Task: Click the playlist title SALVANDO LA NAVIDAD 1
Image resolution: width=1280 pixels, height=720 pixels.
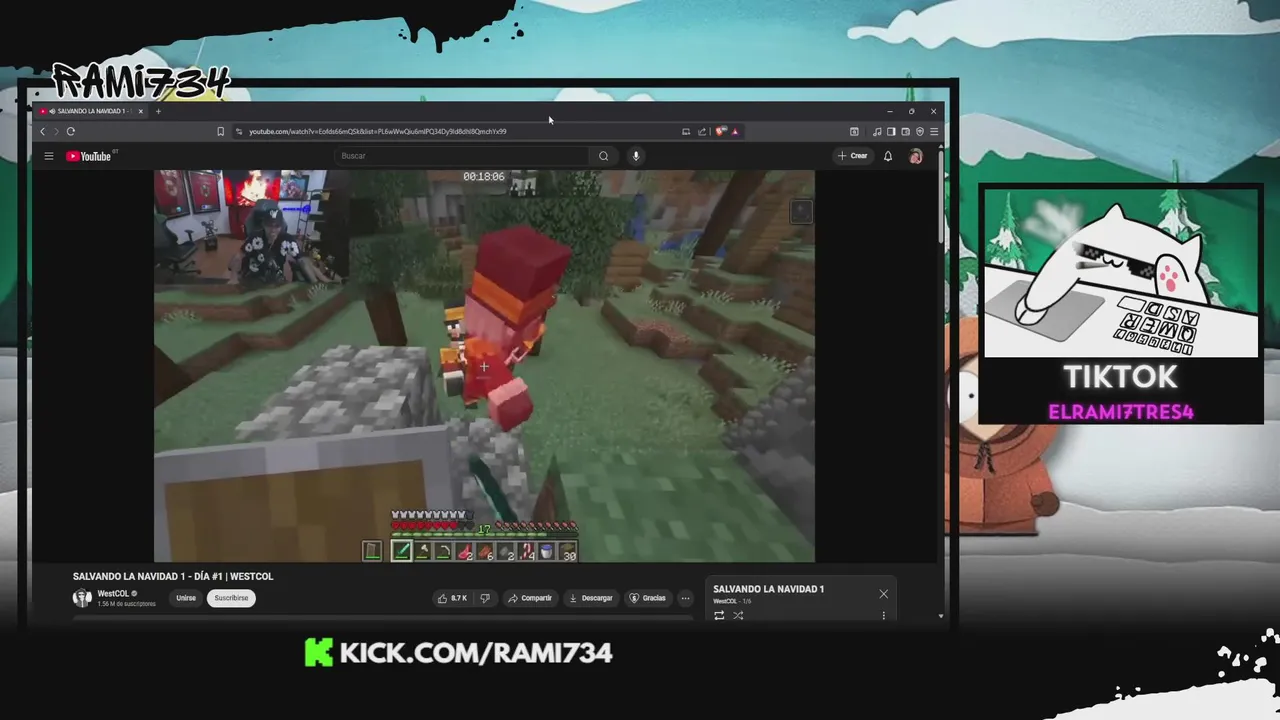Action: 768,589
